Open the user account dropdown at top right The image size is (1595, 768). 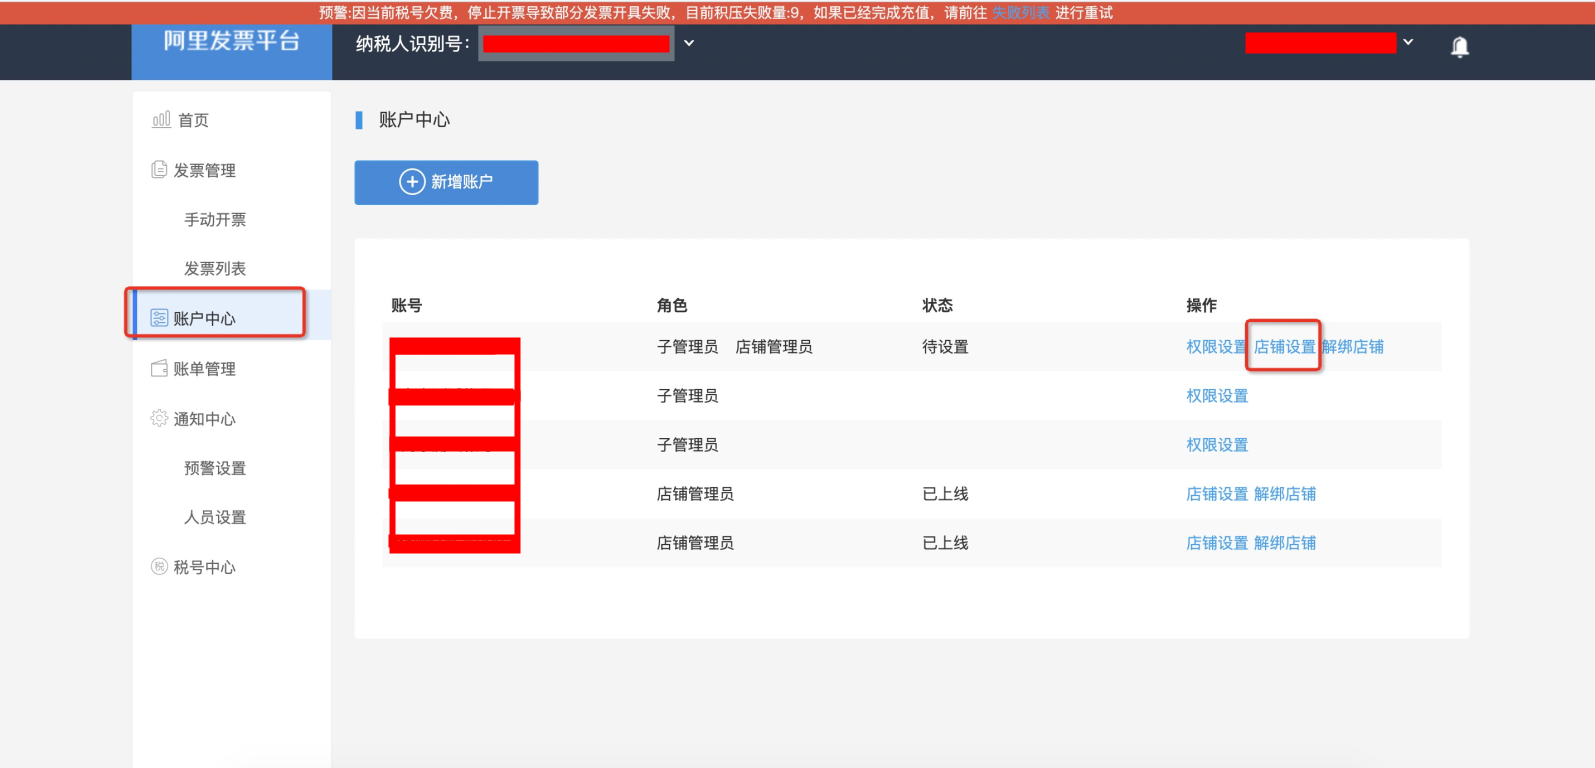point(1408,43)
